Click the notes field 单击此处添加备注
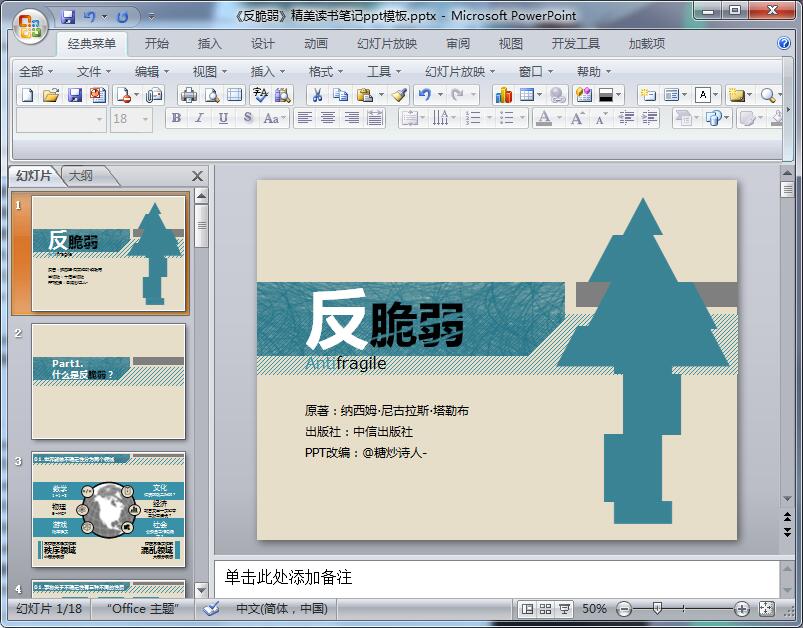Viewport: 803px width, 628px height. coord(497,578)
